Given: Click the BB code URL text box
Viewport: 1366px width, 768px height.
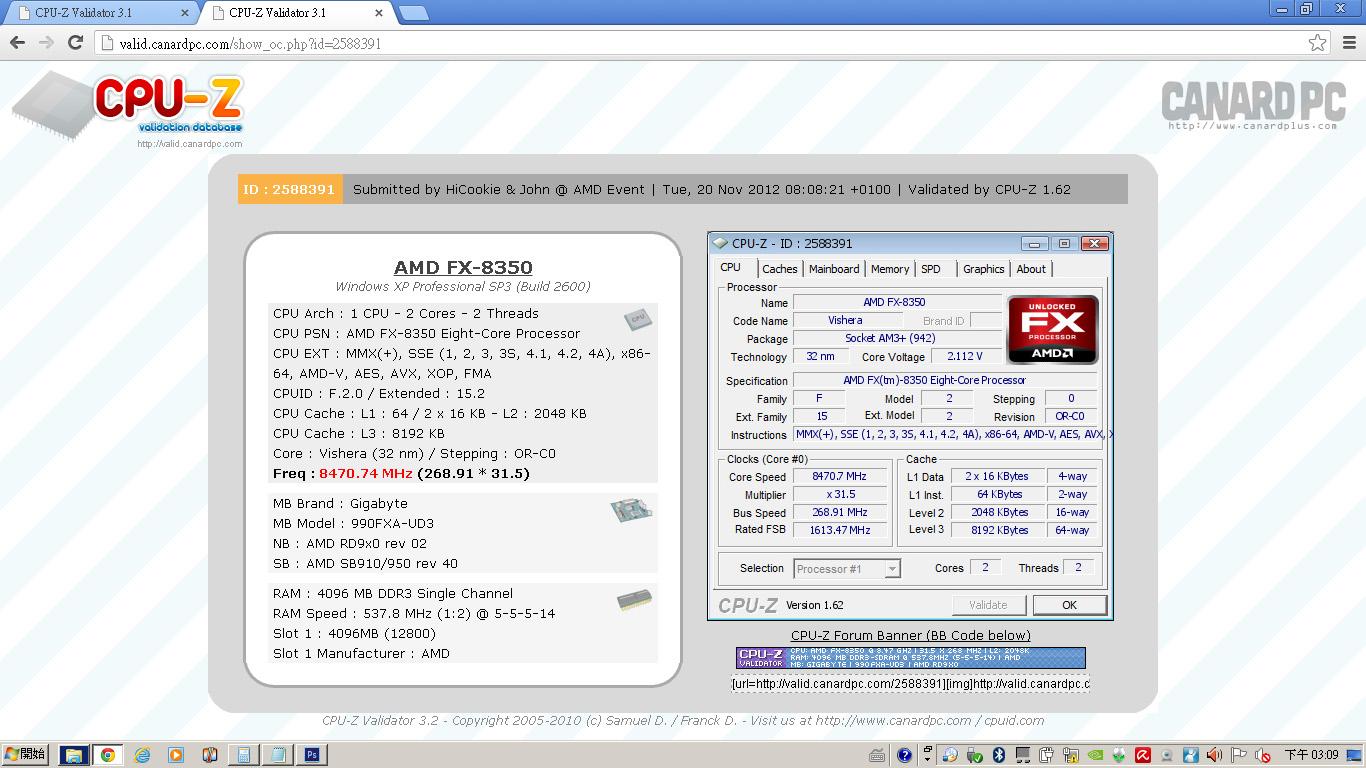Looking at the screenshot, I should [910, 684].
